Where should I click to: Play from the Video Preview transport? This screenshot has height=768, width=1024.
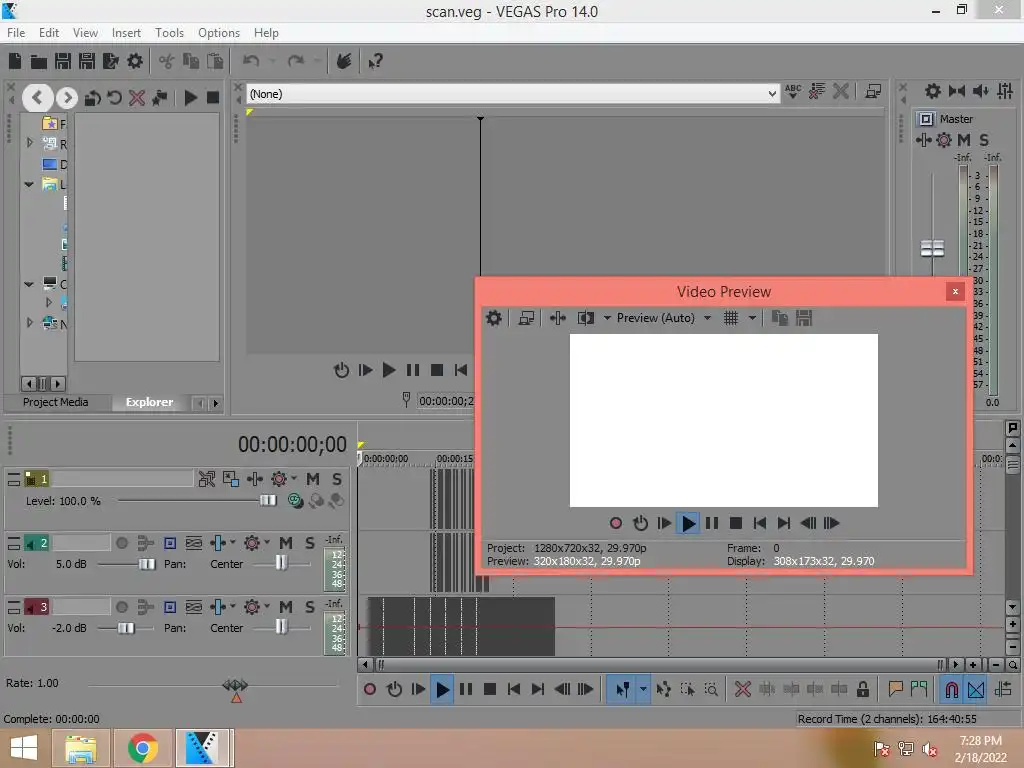pyautogui.click(x=688, y=523)
